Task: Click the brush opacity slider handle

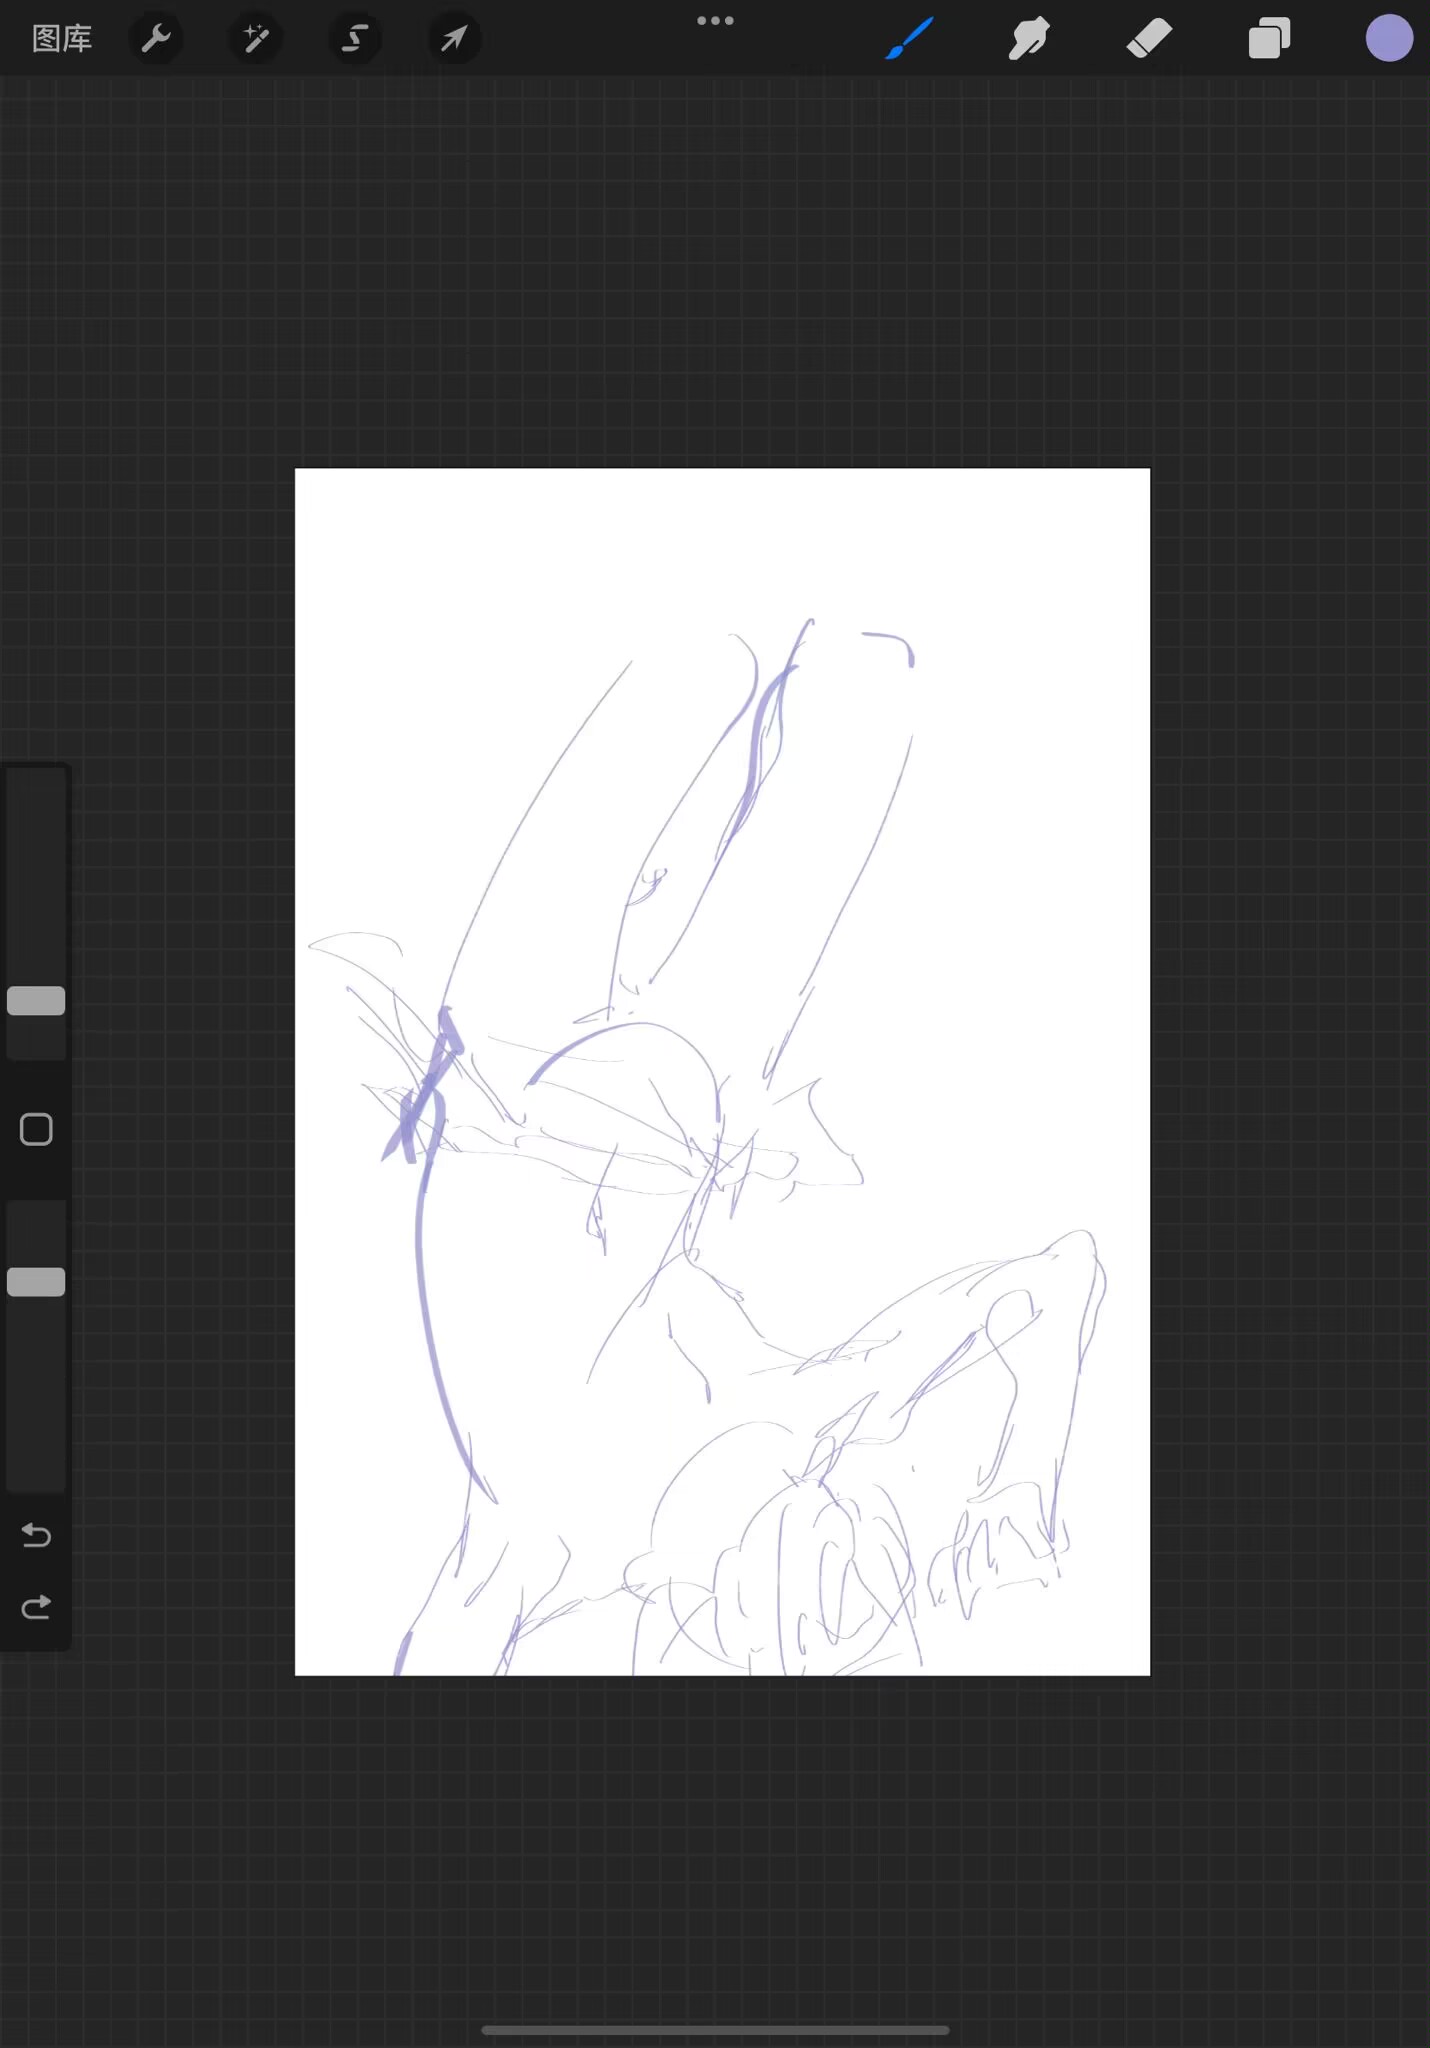Action: pyautogui.click(x=36, y=1282)
